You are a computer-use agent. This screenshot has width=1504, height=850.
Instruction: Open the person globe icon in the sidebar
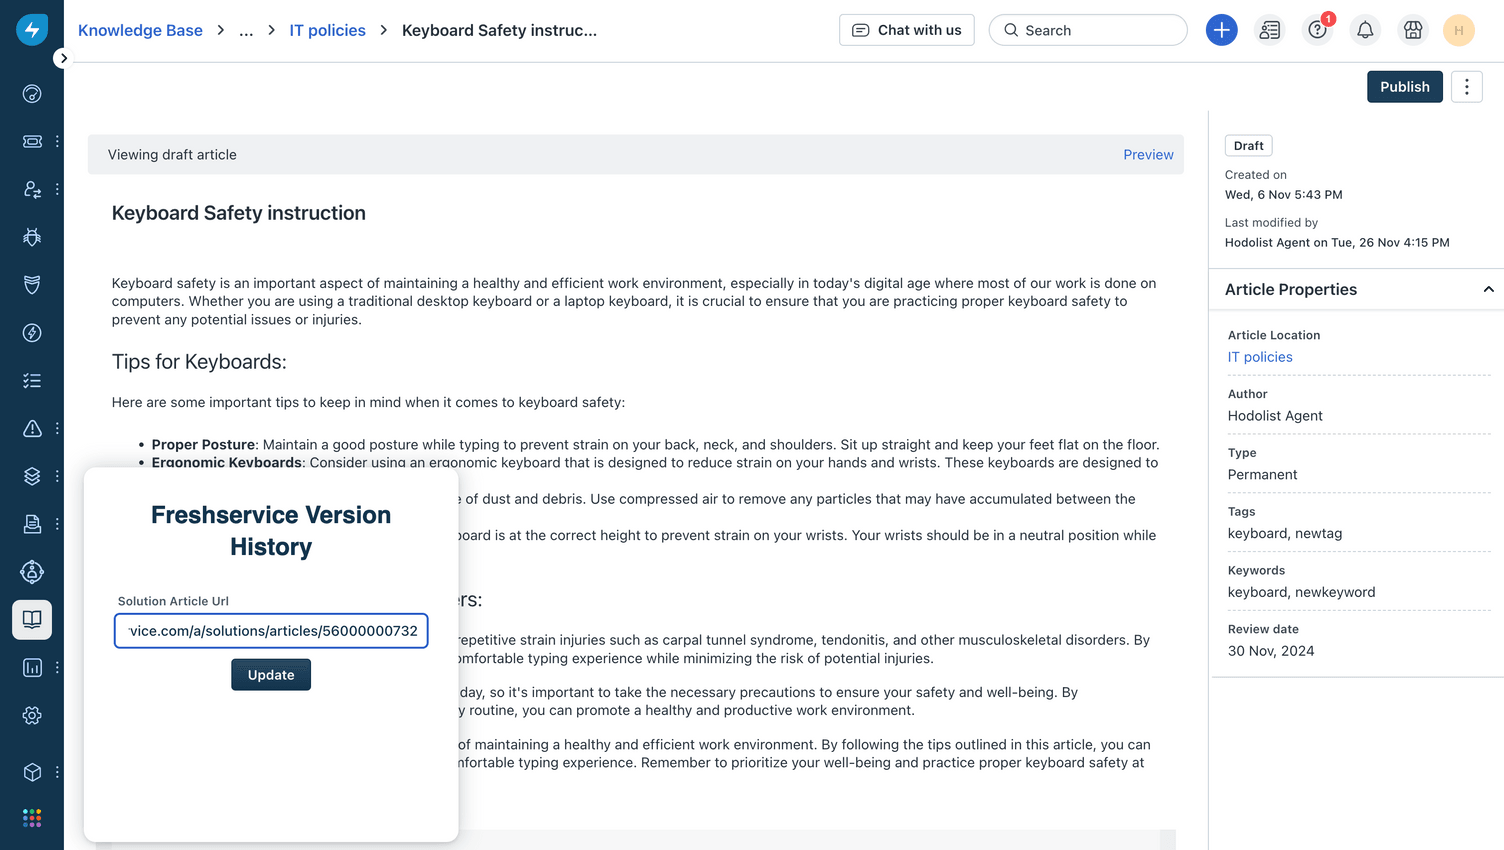32,572
